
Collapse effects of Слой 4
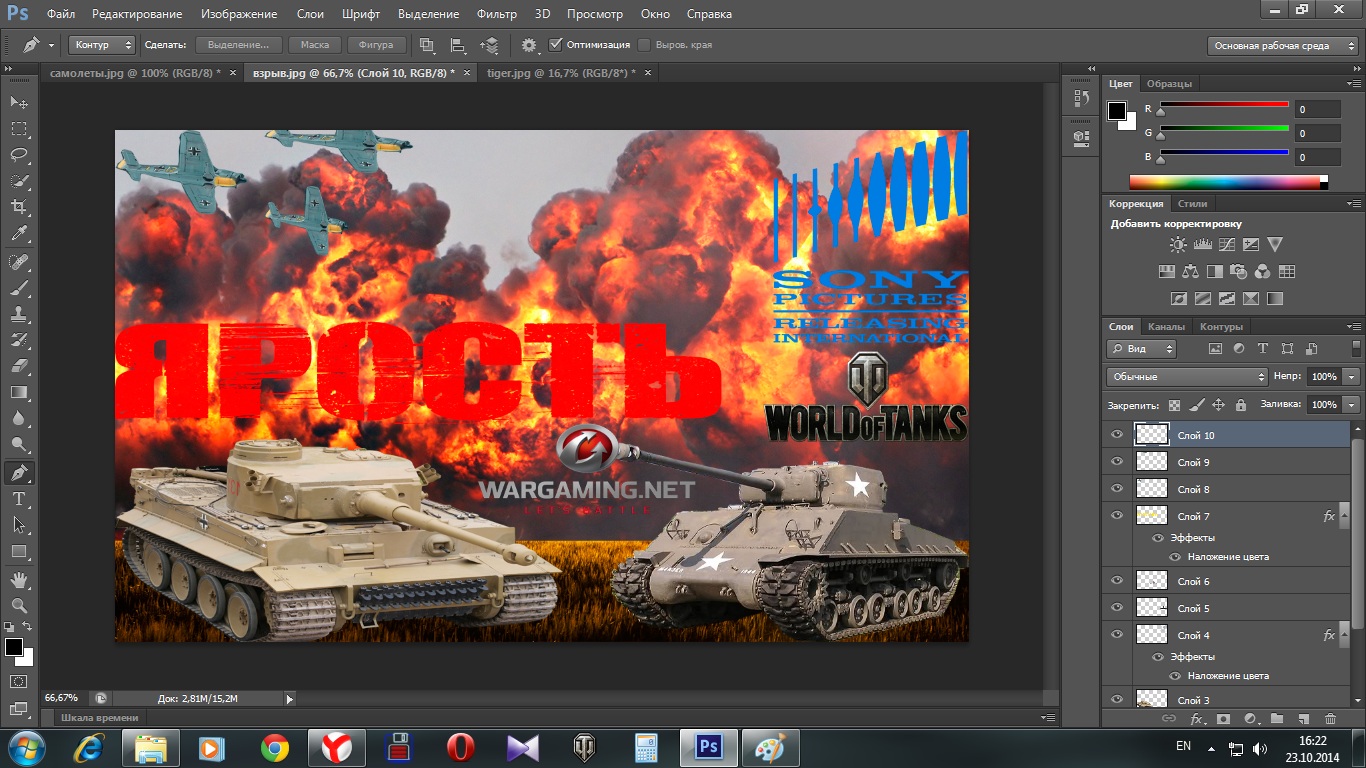[1344, 636]
